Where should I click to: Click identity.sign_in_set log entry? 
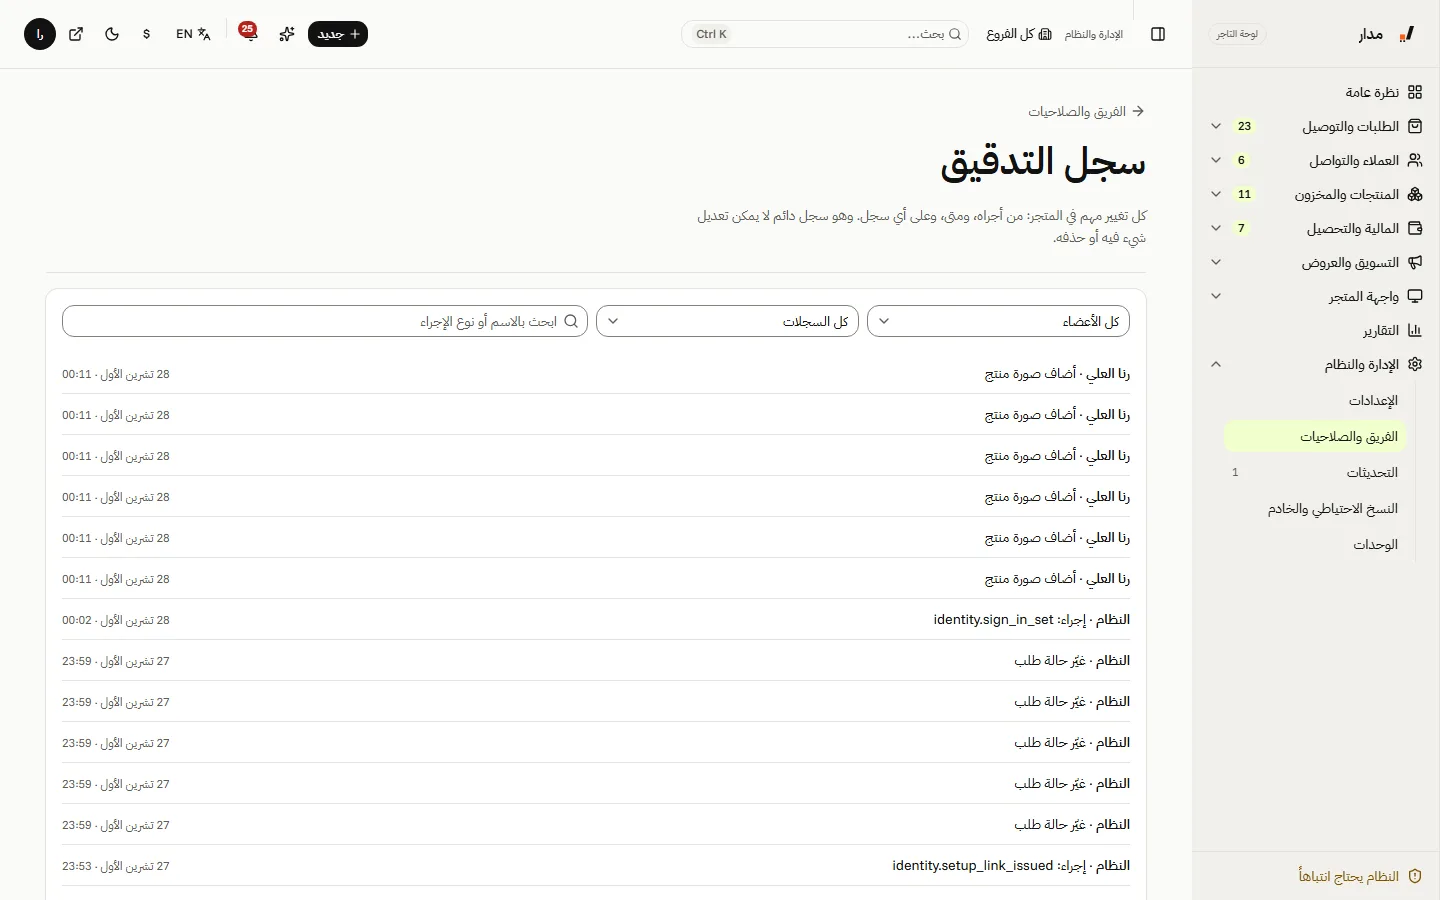[596, 620]
